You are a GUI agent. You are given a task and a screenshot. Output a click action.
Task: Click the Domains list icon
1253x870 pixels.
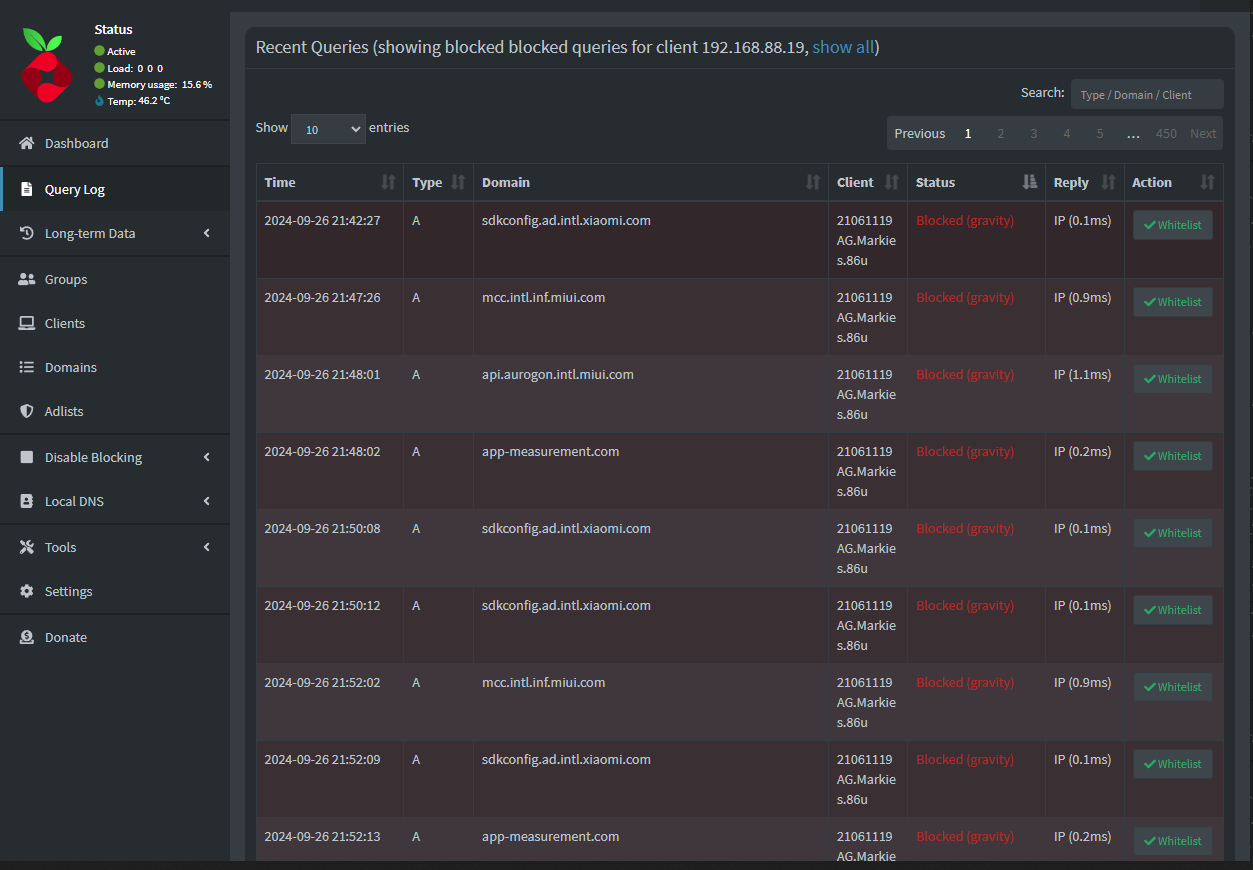pos(27,367)
